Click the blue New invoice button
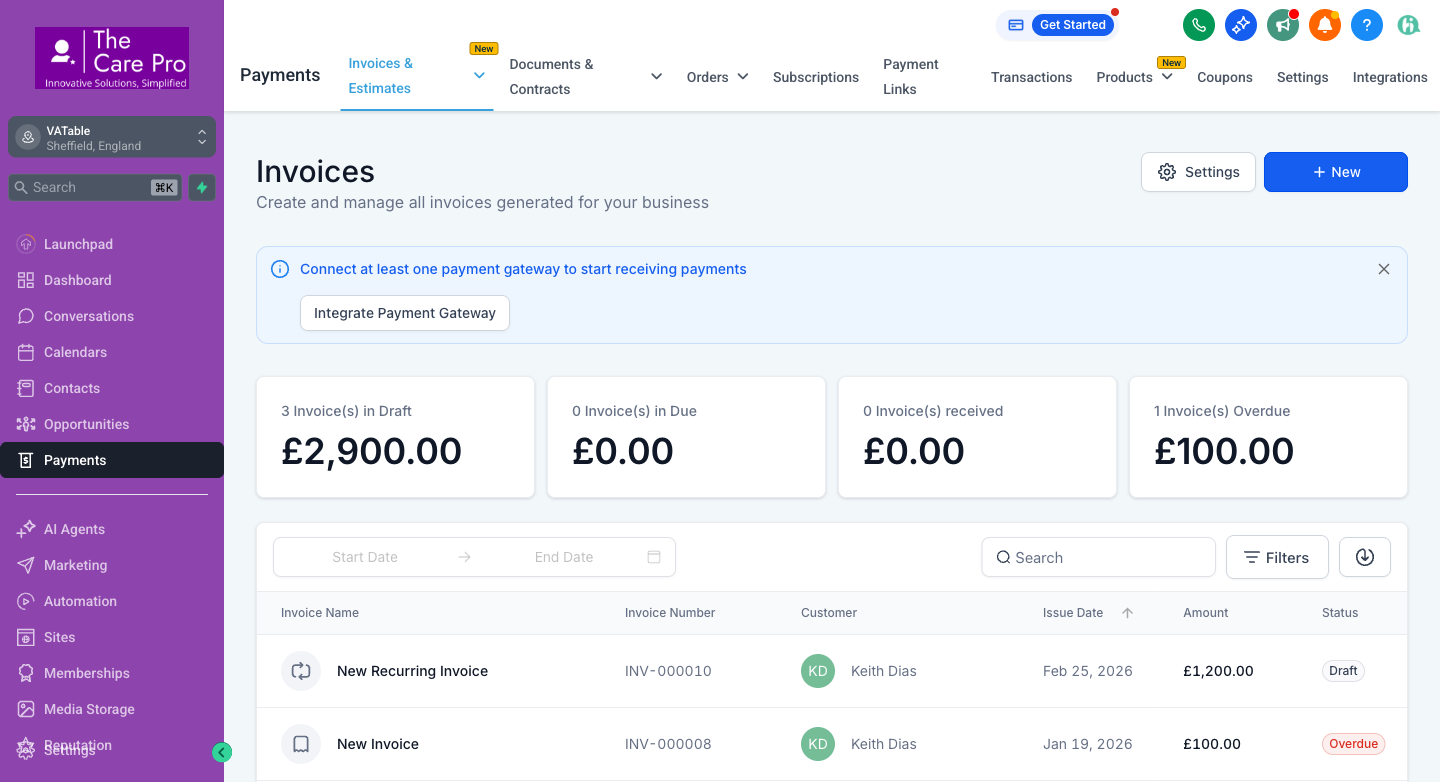The image size is (1440, 782). [x=1335, y=172]
